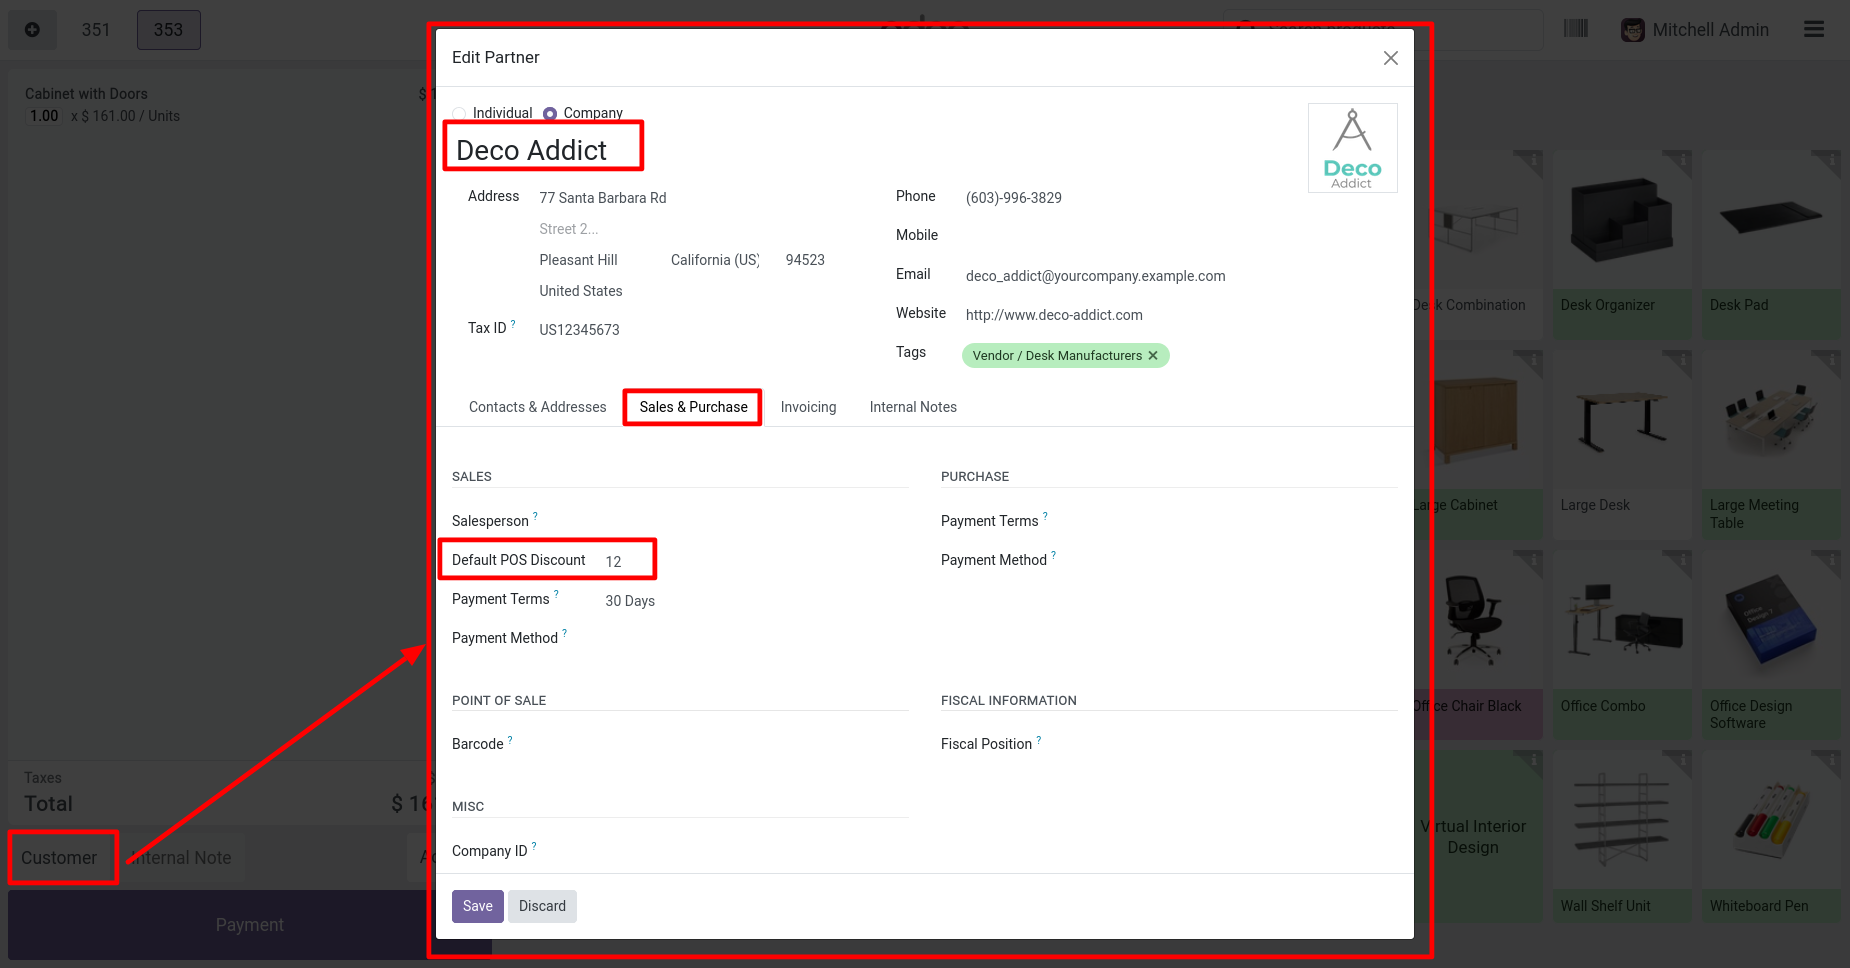Viewport: 1850px width, 968px height.
Task: Add a new order with plus icon
Action: [33, 30]
